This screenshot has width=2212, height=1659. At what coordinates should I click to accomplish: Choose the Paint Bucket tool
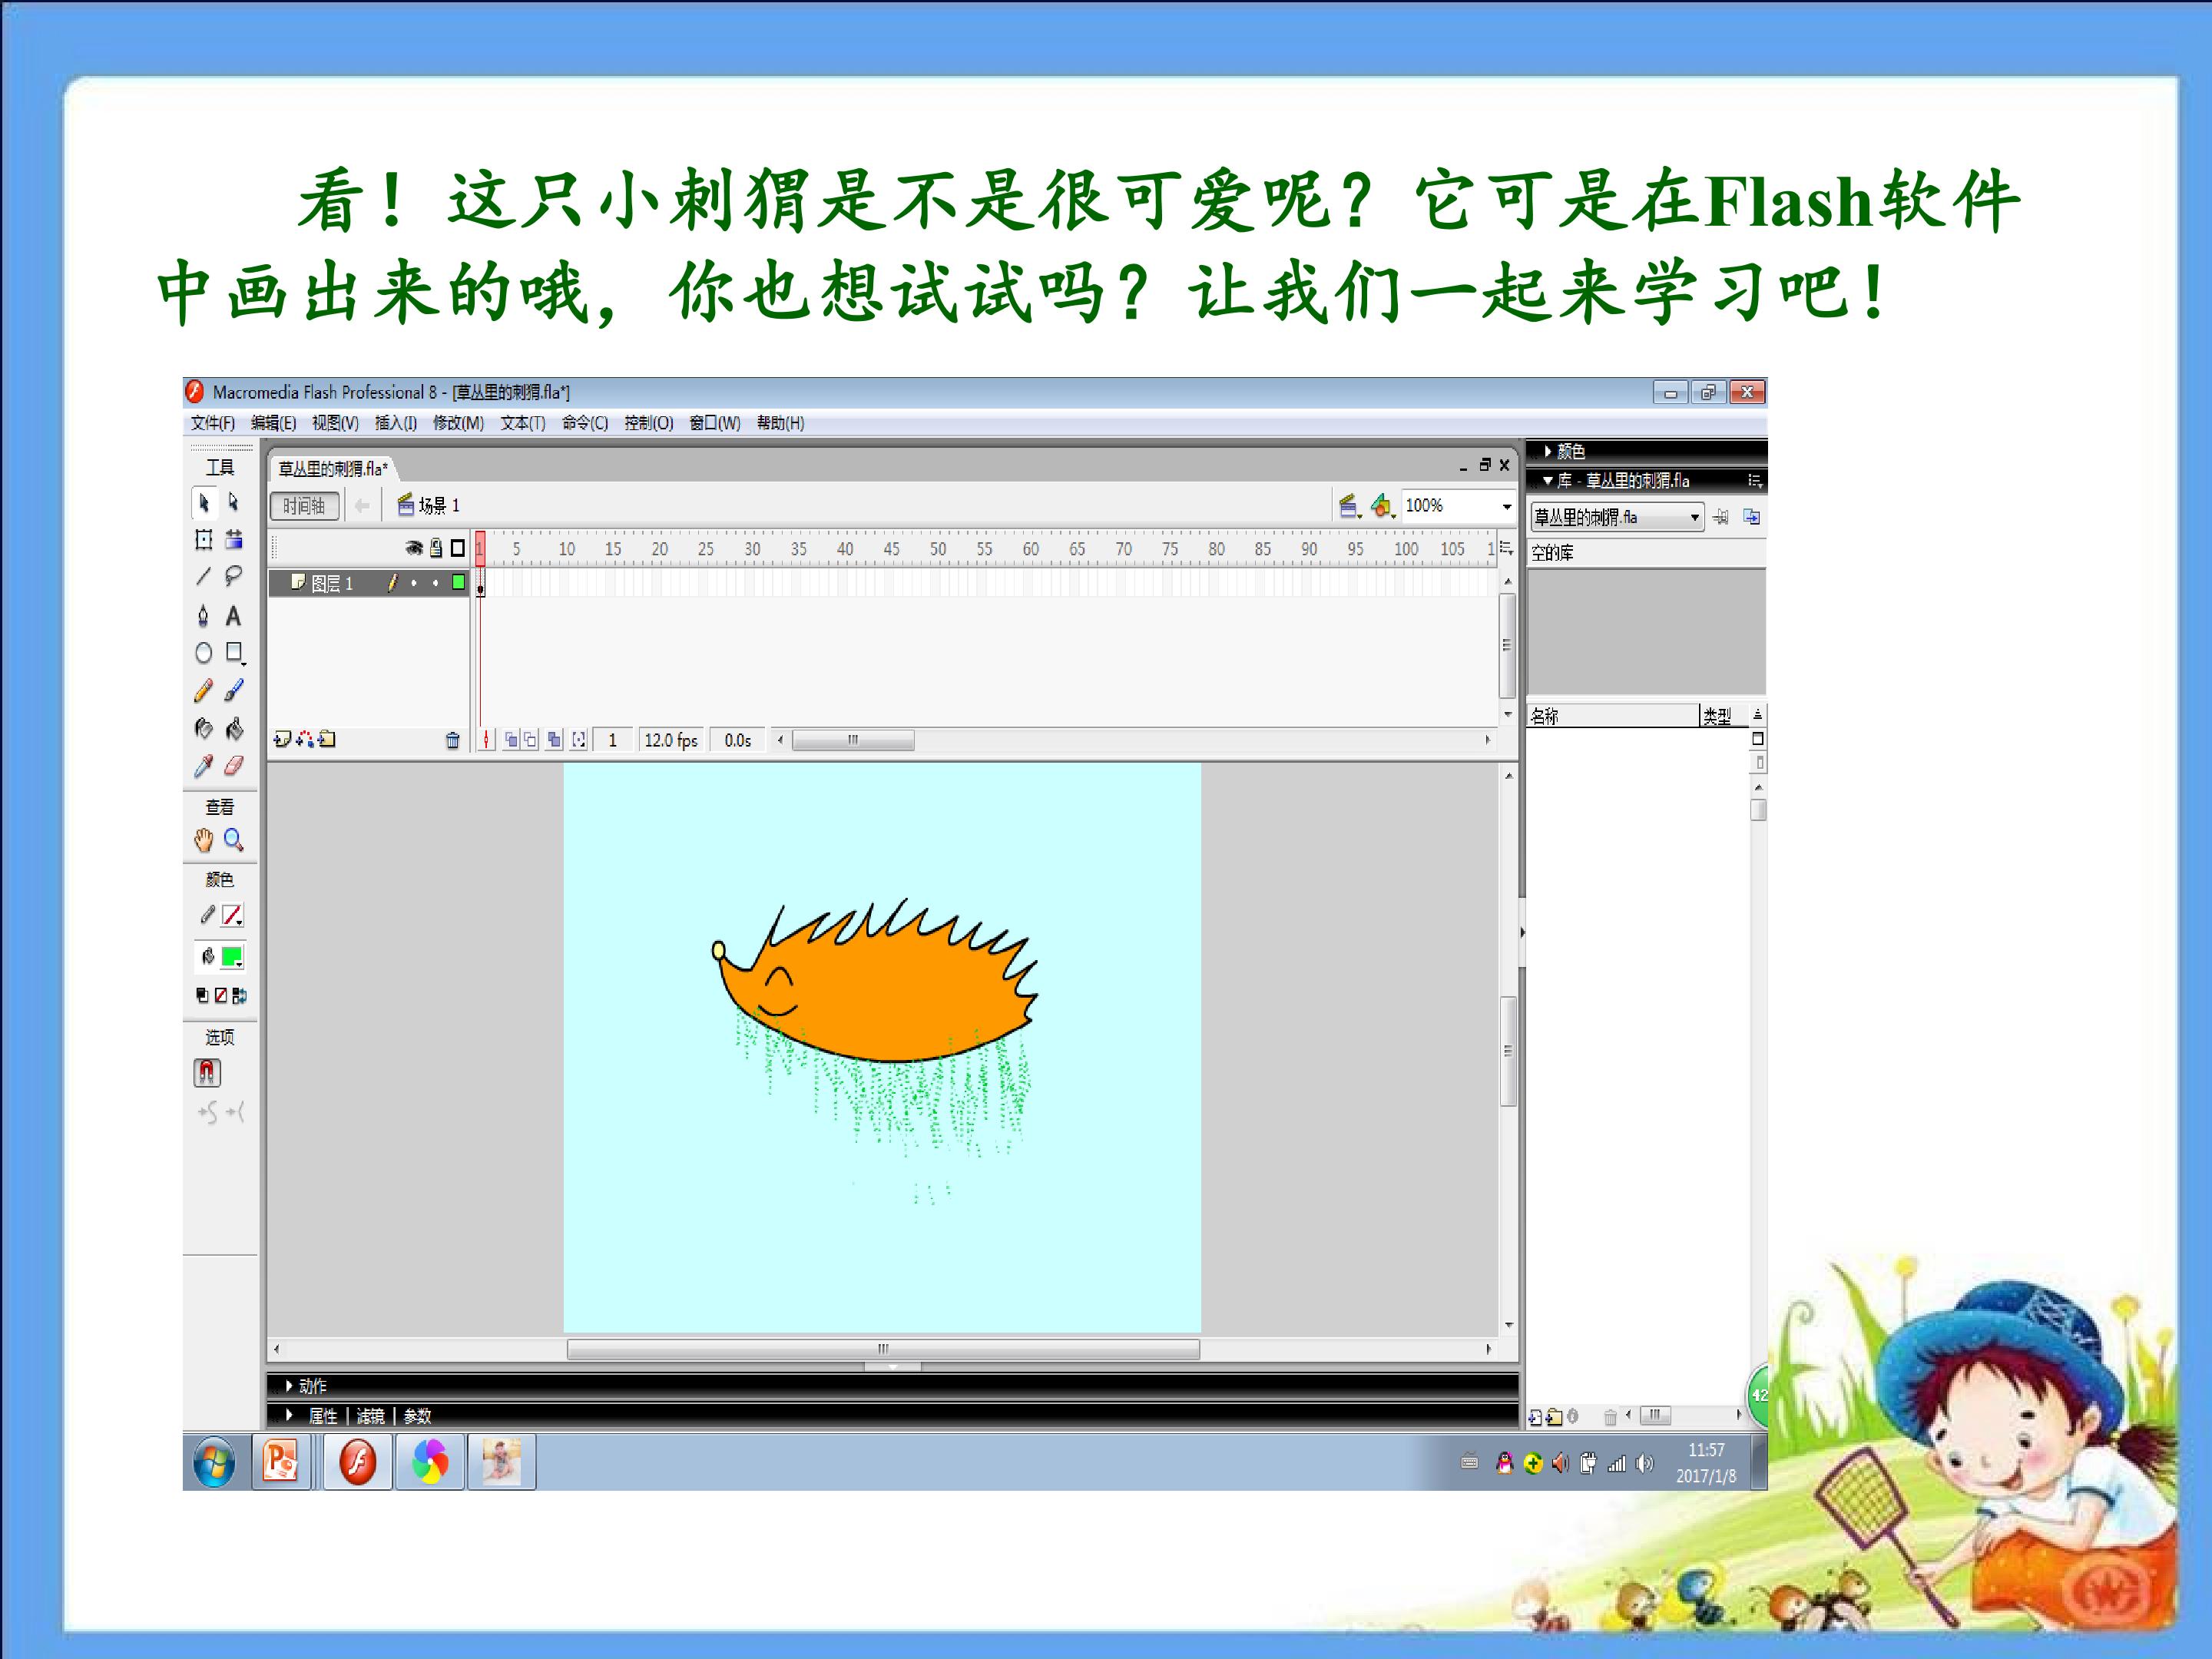pyautogui.click(x=234, y=728)
